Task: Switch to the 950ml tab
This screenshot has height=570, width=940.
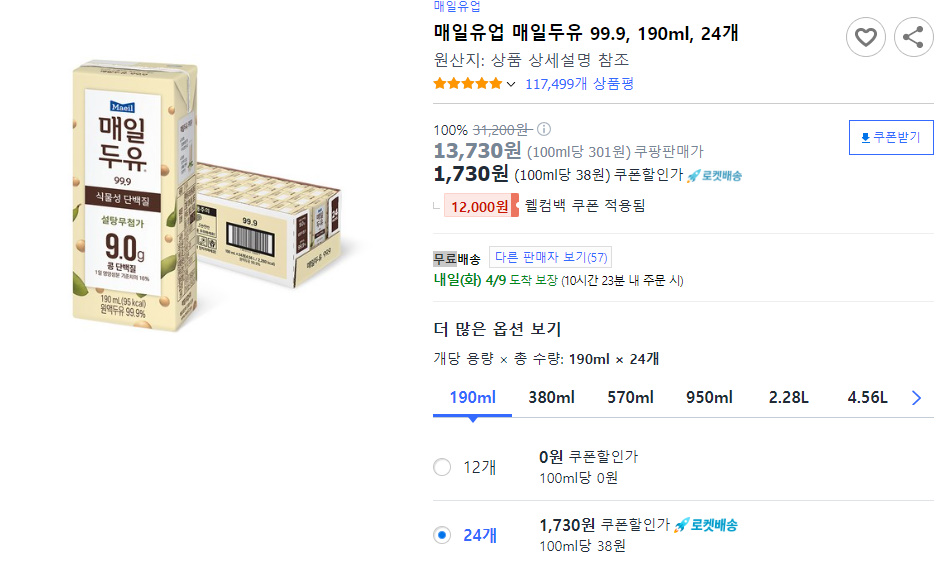Action: coord(709,397)
